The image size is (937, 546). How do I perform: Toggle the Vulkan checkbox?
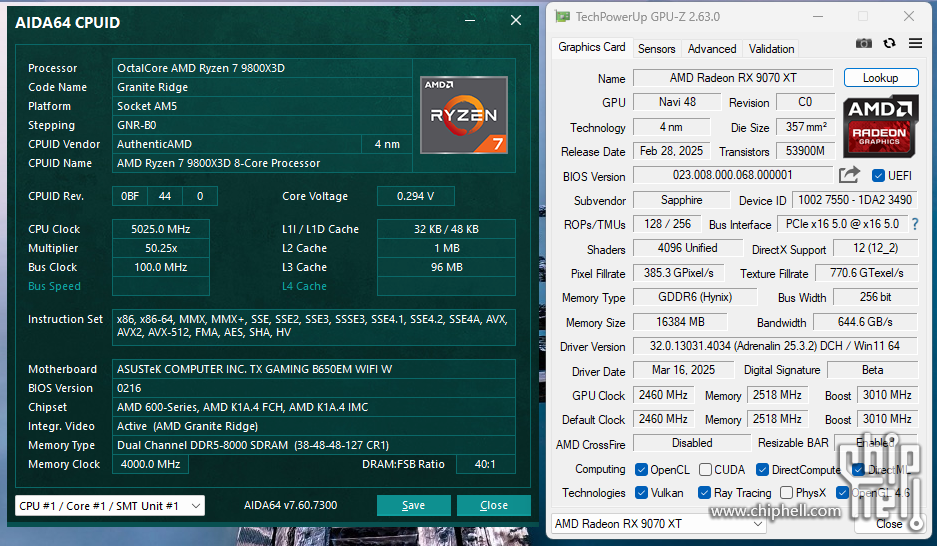click(x=641, y=493)
